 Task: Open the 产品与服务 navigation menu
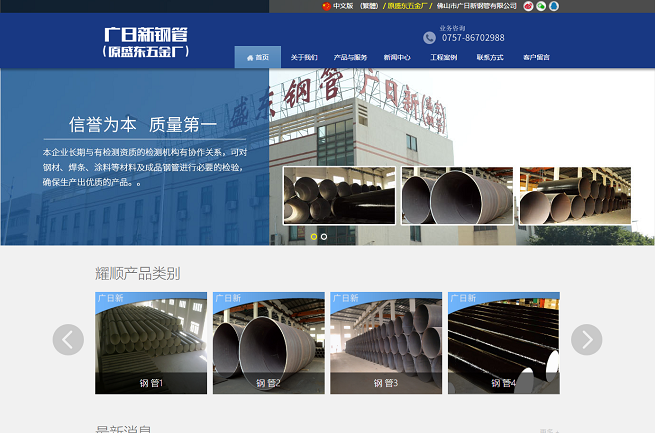coord(350,57)
